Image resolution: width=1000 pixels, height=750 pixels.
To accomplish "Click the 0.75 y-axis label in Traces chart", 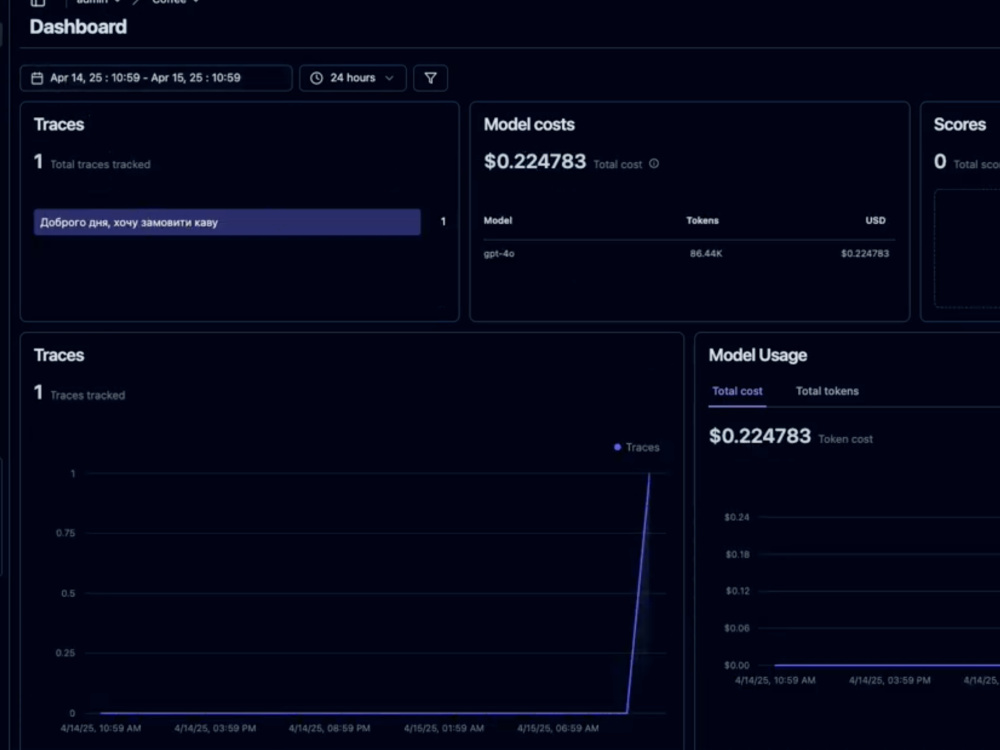I will [x=65, y=533].
